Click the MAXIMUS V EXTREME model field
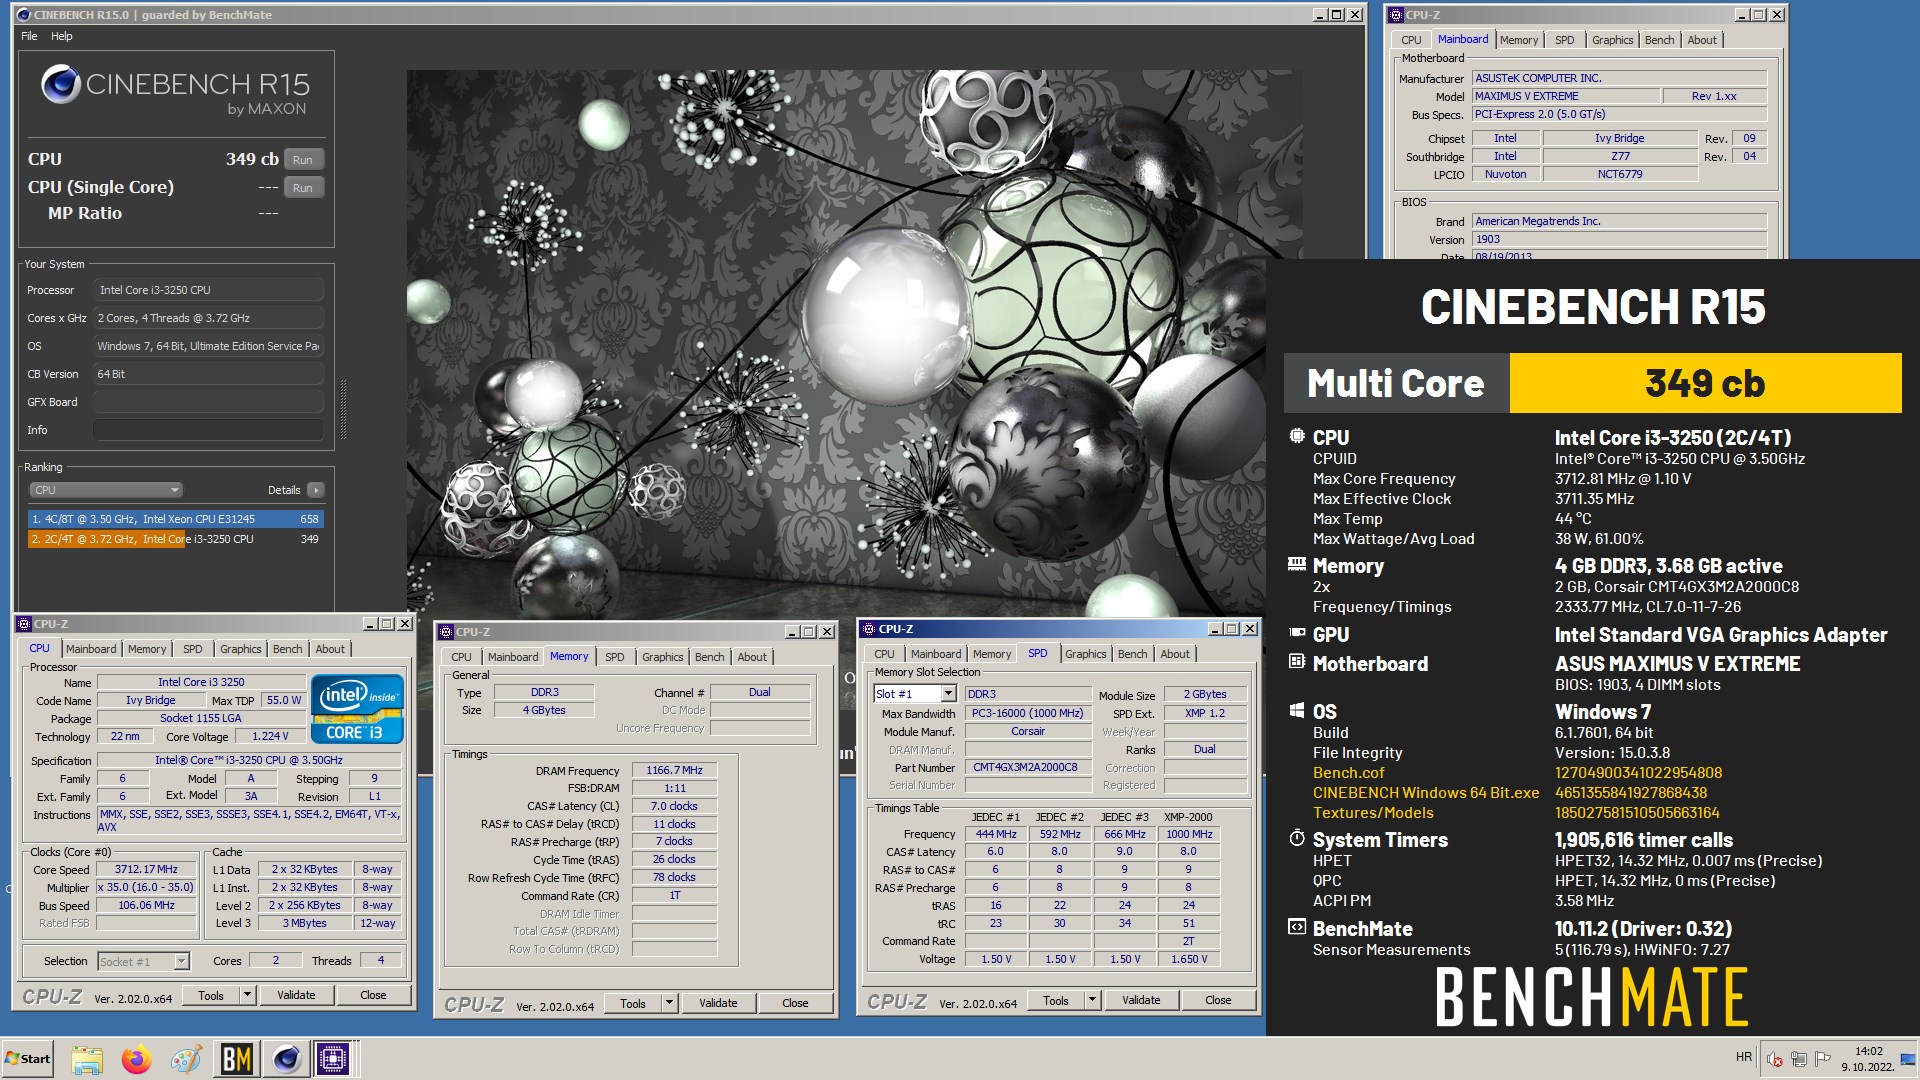 (x=1565, y=96)
